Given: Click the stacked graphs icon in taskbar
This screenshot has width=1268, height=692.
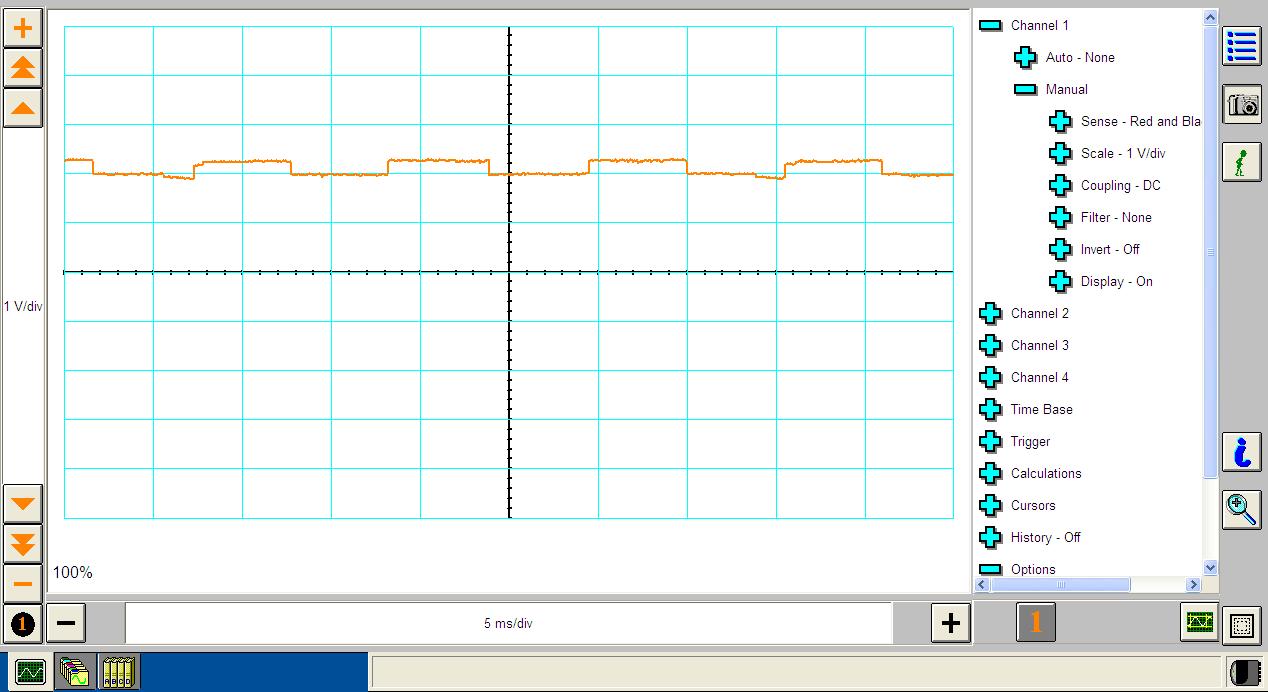Looking at the screenshot, I should 75,672.
